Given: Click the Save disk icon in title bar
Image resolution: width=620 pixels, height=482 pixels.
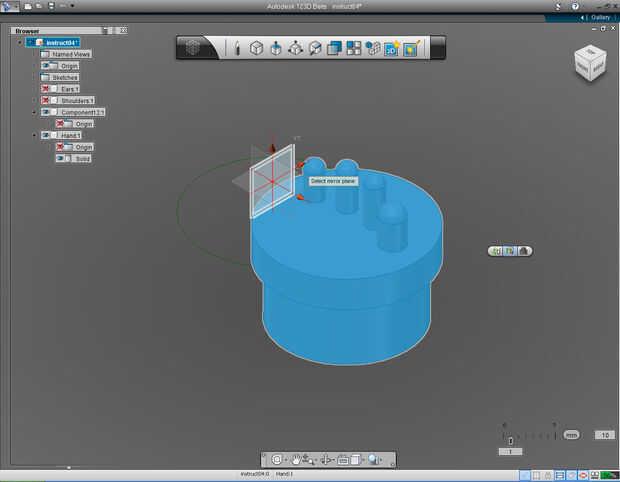Looking at the screenshot, I should (x=51, y=6).
